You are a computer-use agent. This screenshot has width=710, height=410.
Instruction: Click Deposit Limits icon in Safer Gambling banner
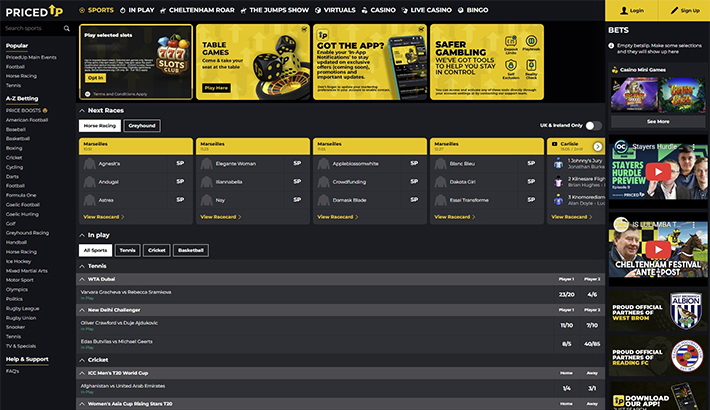[511, 42]
